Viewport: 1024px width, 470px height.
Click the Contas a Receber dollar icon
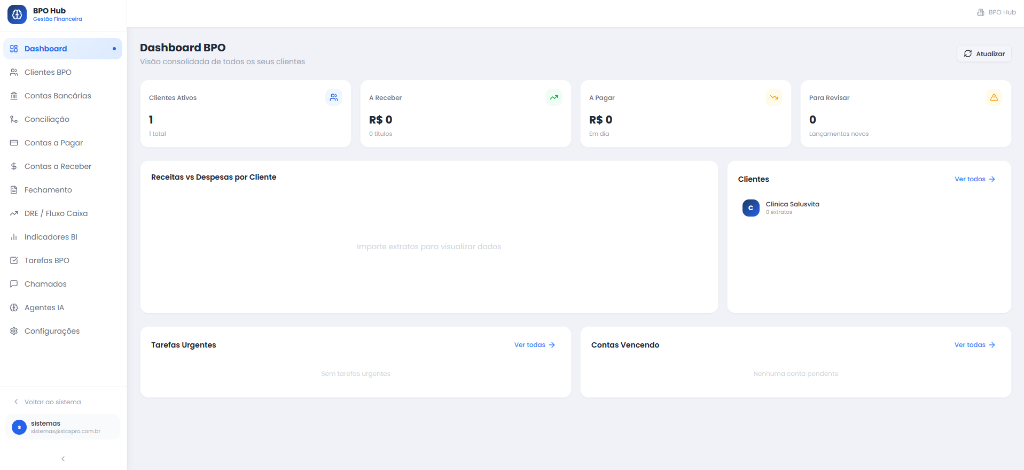click(14, 166)
